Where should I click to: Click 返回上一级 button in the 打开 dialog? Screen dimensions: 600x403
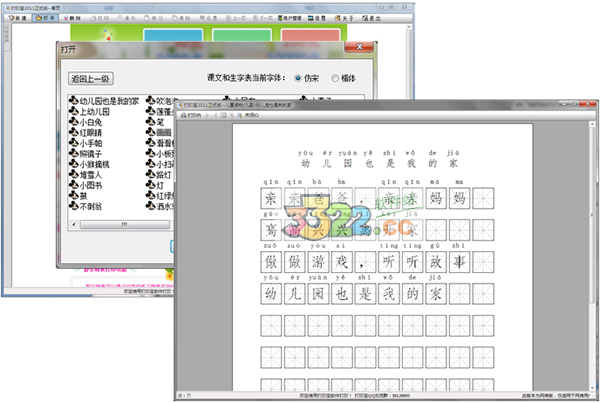click(x=91, y=79)
